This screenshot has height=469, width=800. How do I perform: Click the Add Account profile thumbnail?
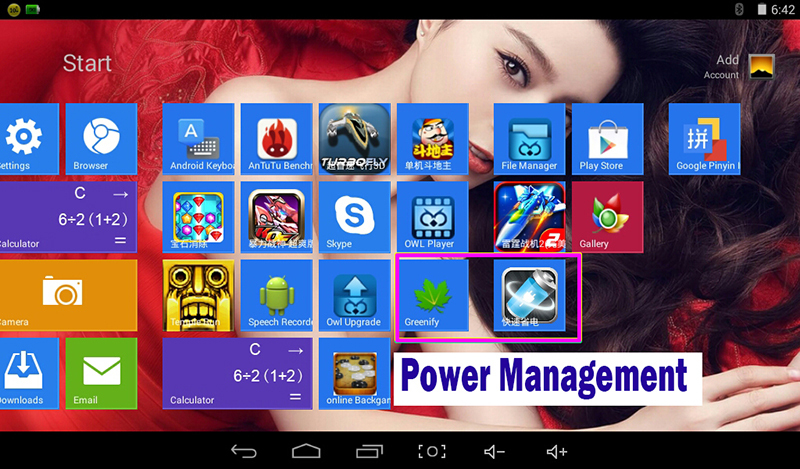pyautogui.click(x=762, y=67)
